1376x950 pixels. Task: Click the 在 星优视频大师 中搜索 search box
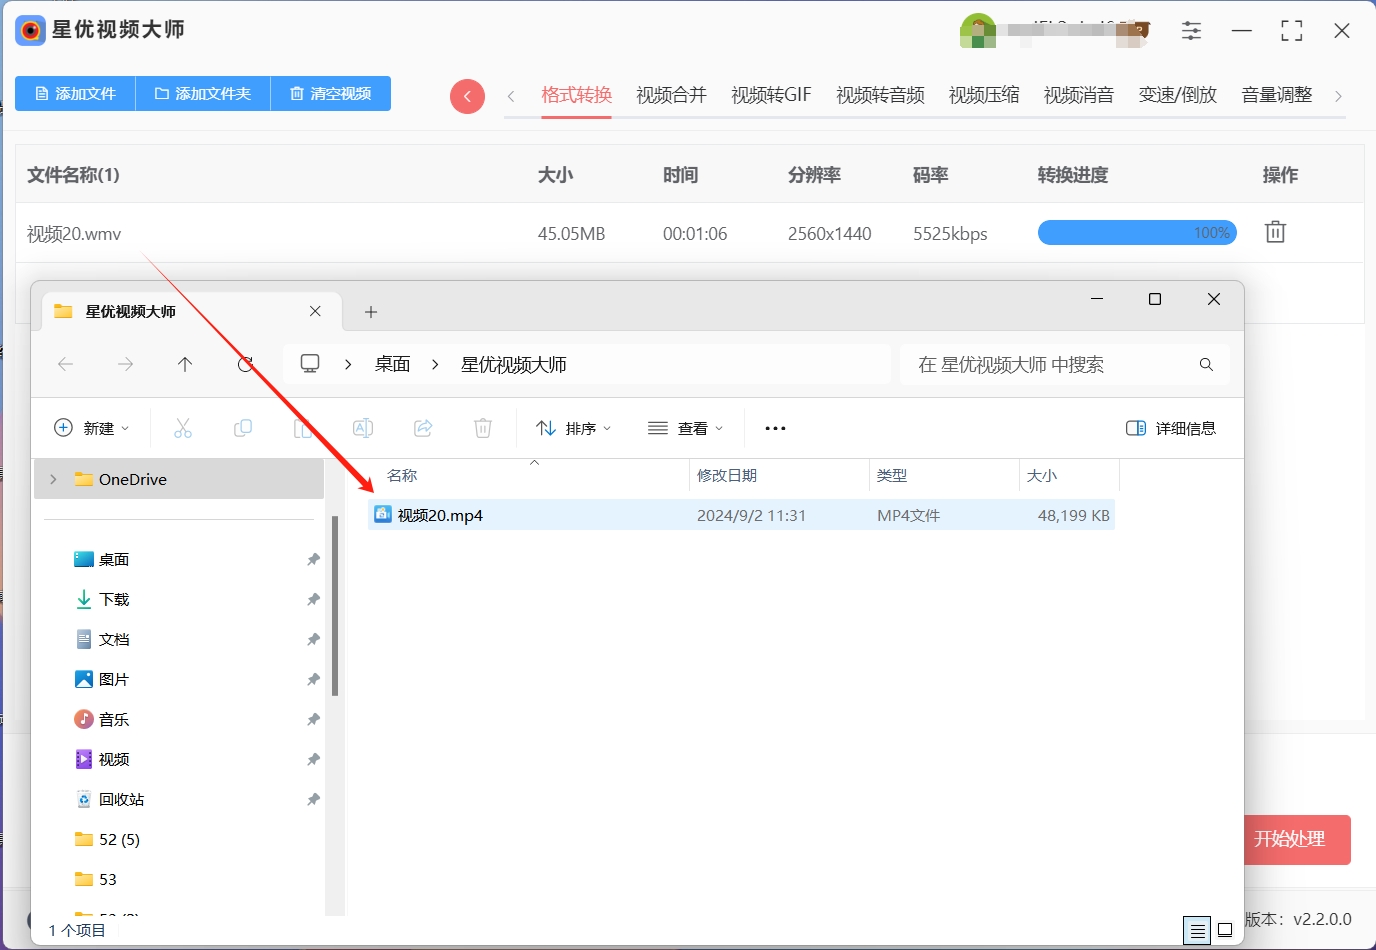coord(1065,365)
